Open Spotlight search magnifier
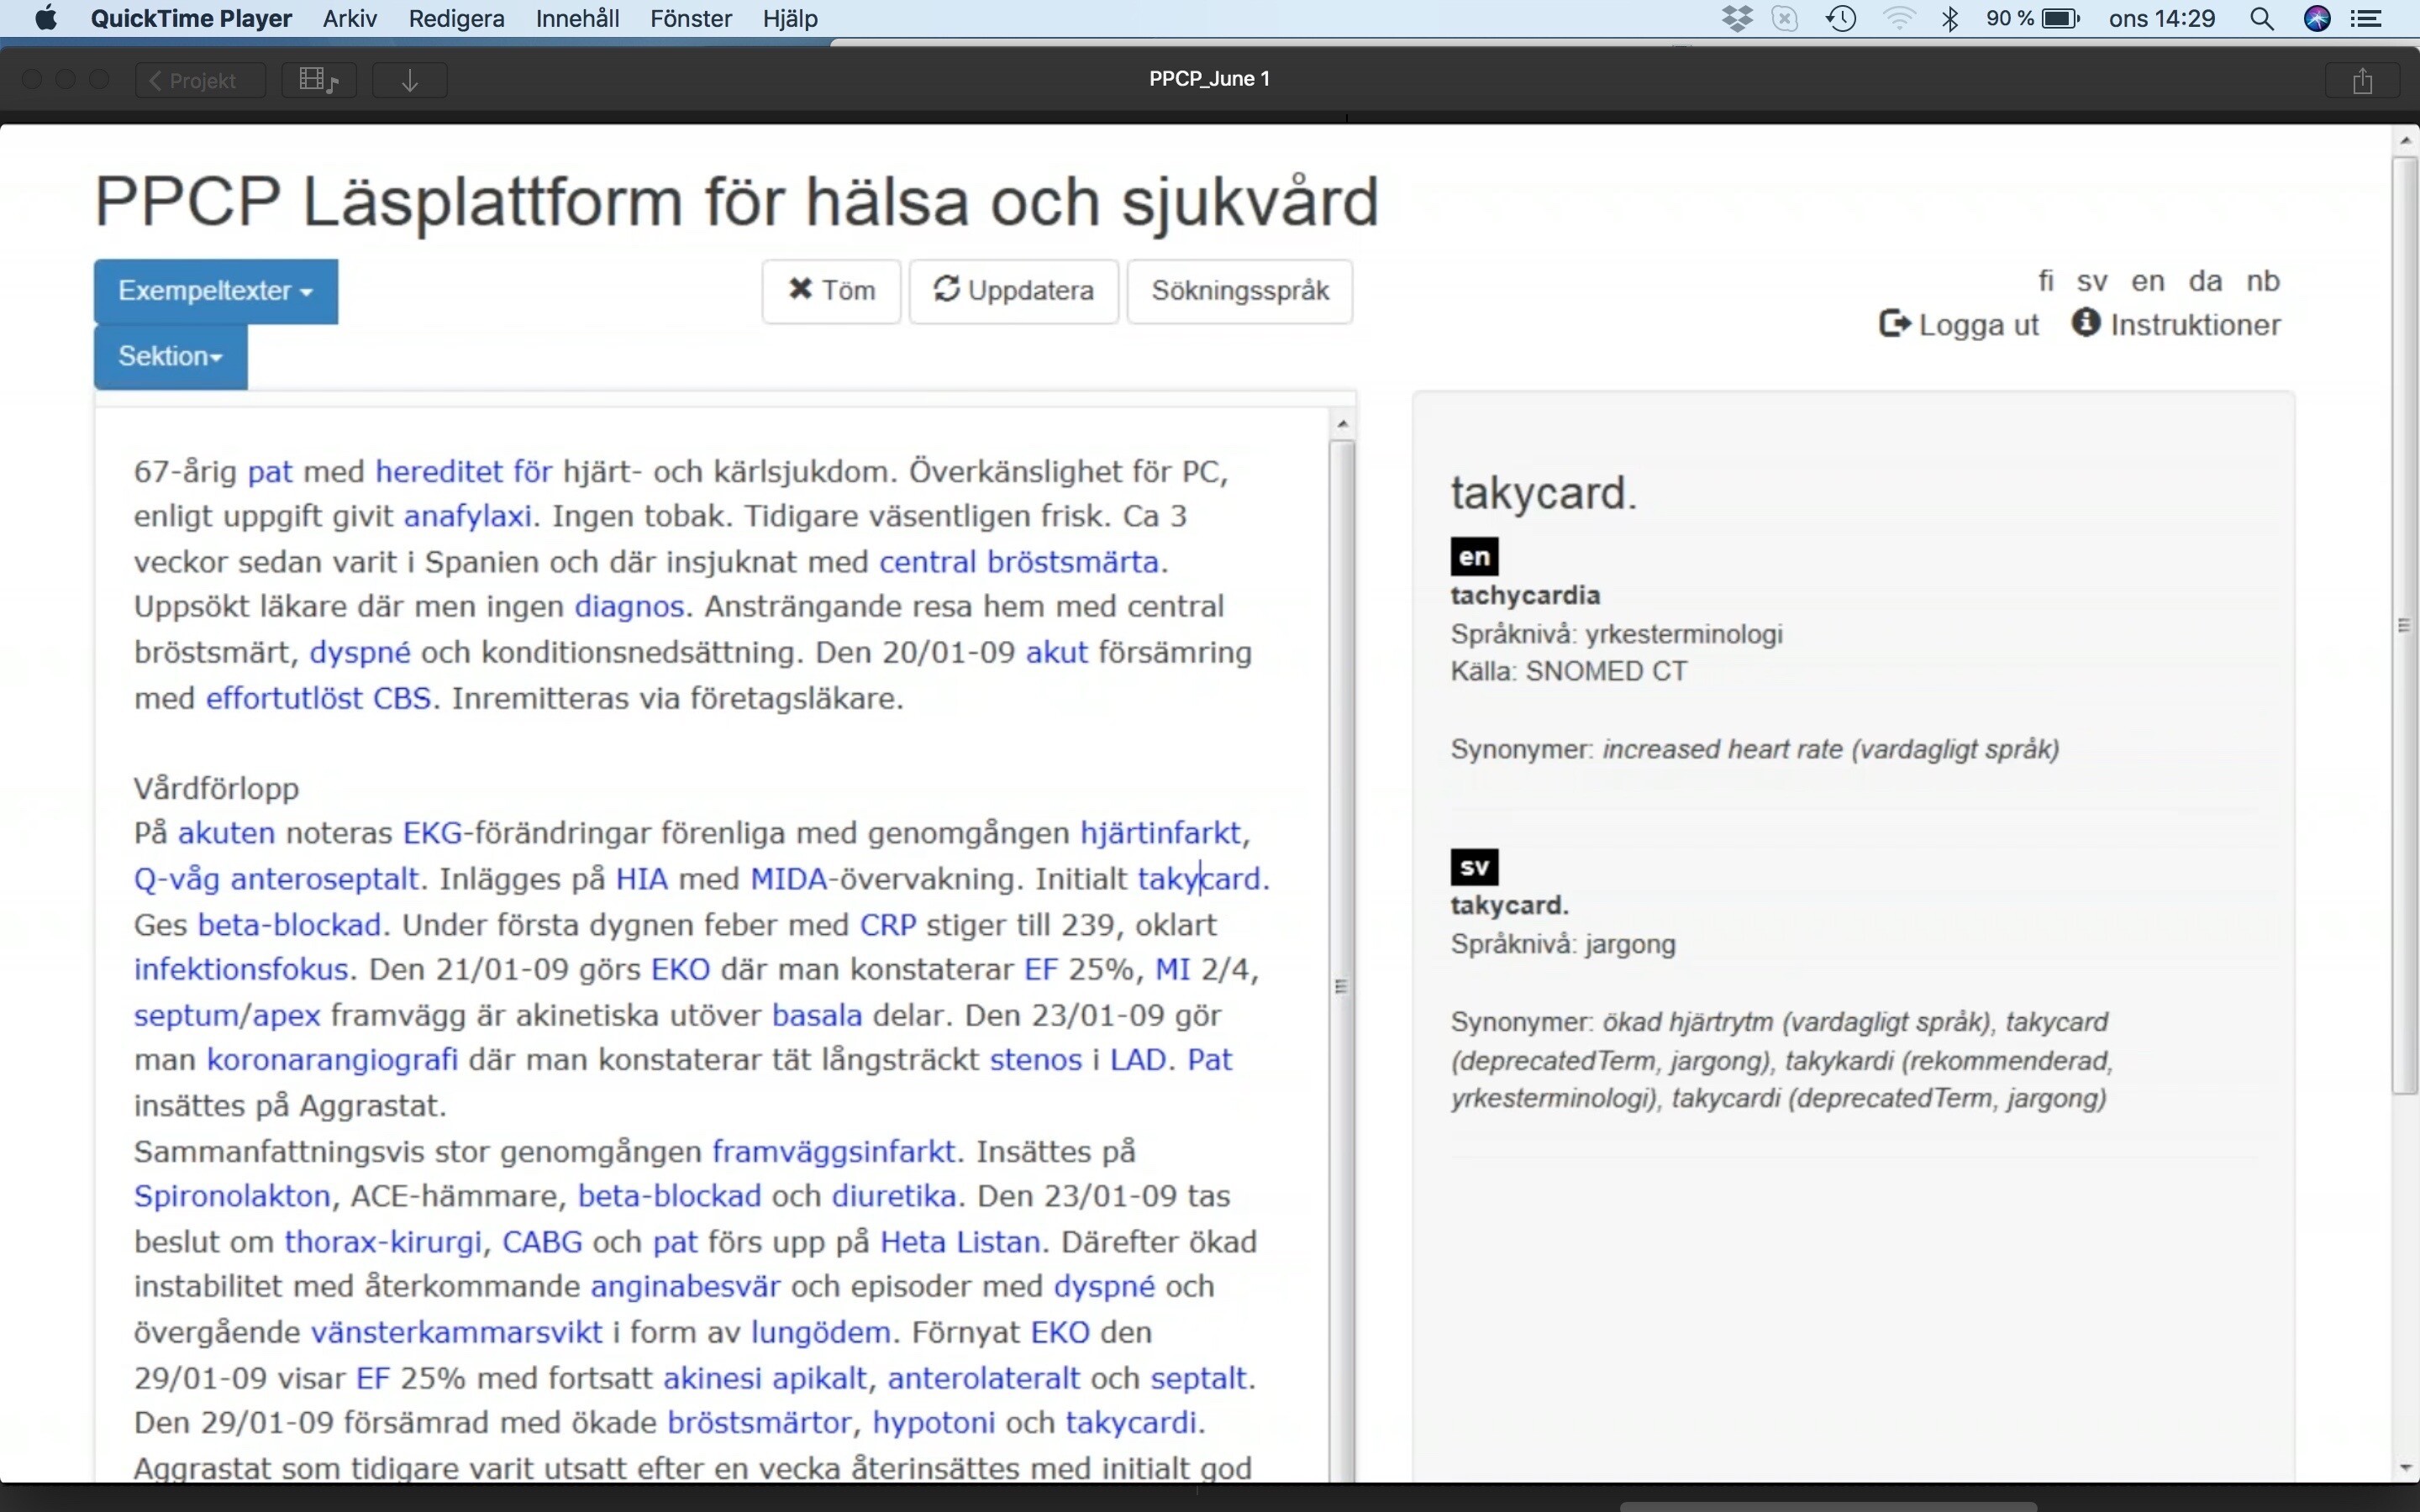Image resolution: width=2420 pixels, height=1512 pixels. click(2262, 18)
